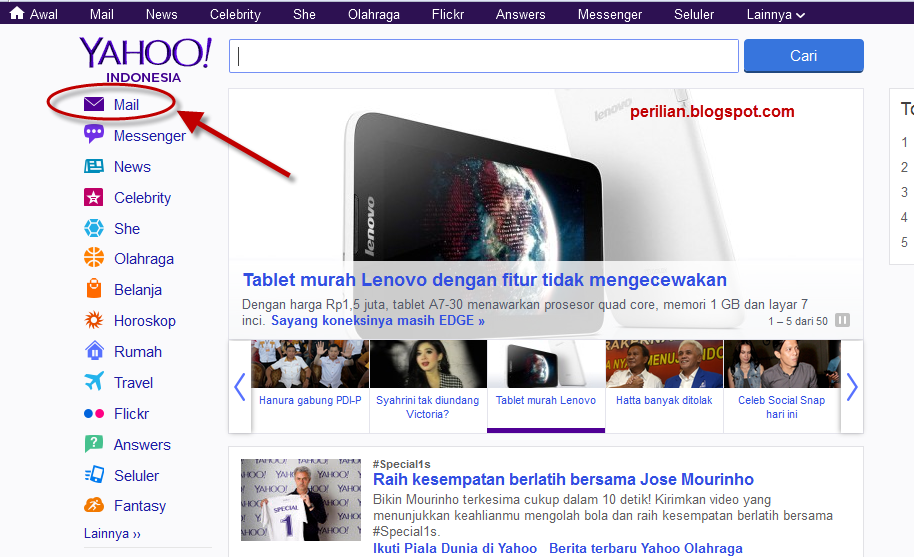Viewport: 914px width, 557px height.
Task: Click the Belanja shopping bag icon
Action: click(x=94, y=288)
